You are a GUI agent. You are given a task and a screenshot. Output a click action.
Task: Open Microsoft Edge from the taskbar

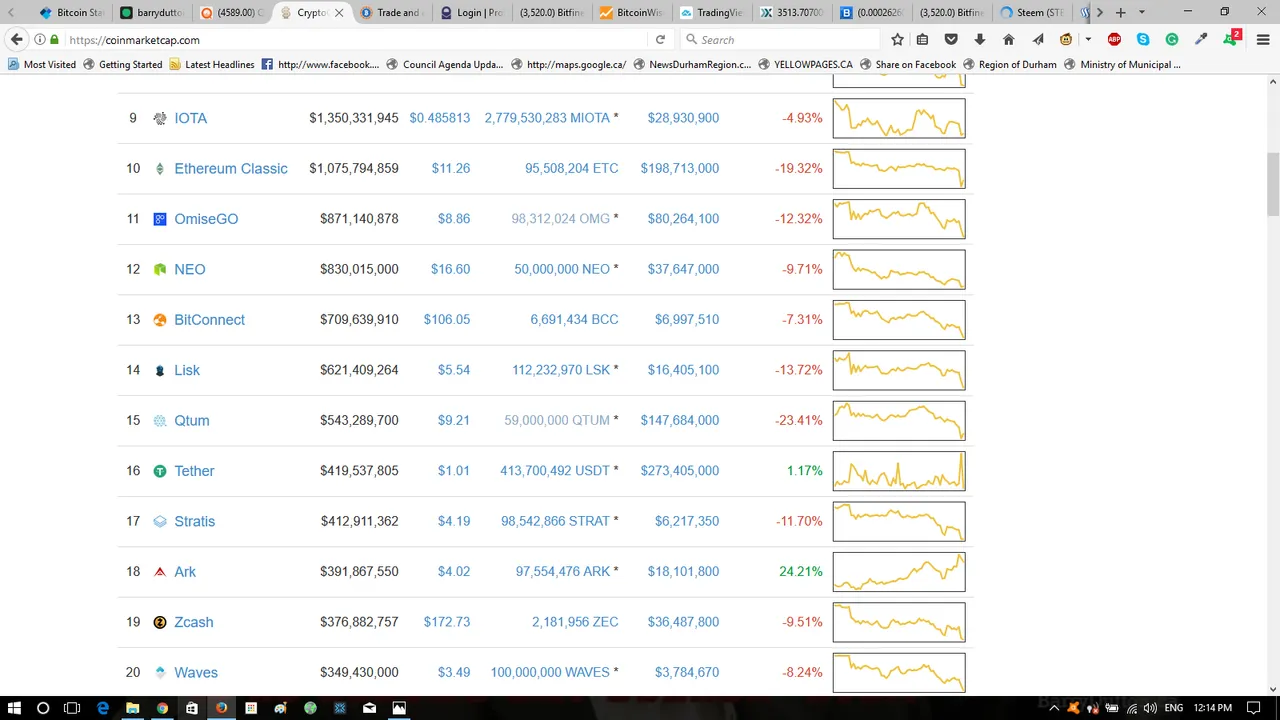pyautogui.click(x=102, y=708)
